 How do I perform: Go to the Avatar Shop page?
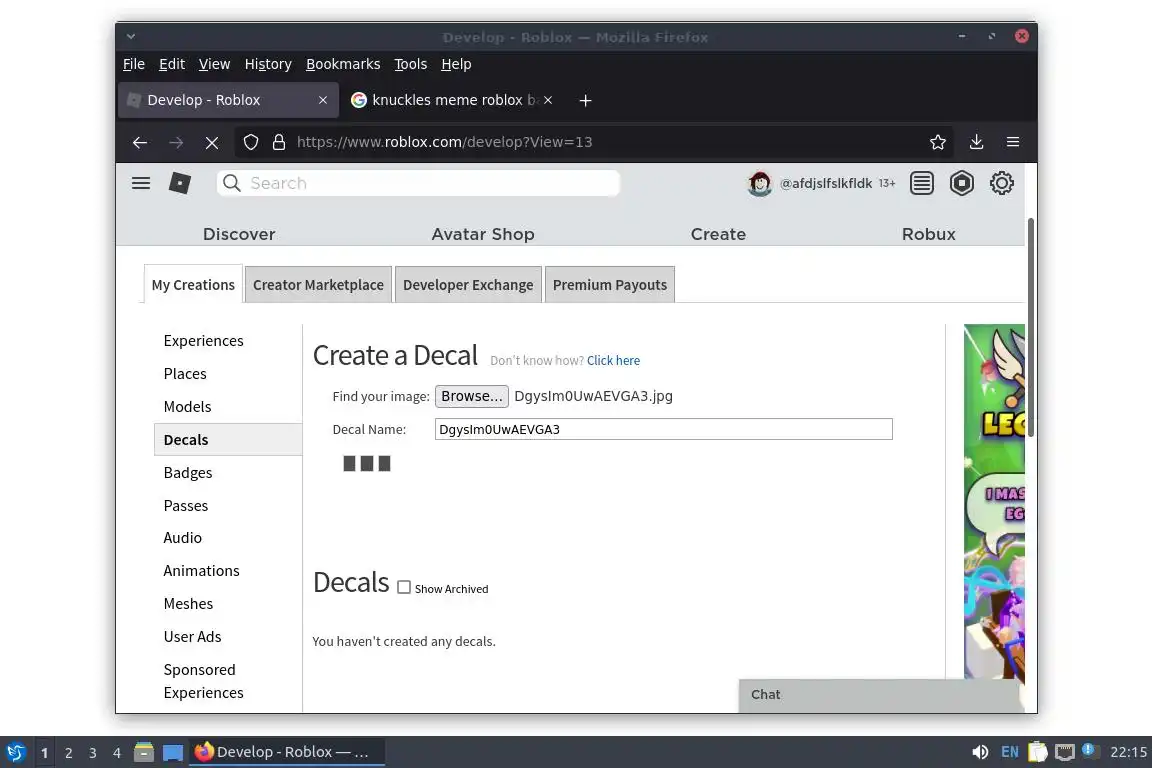(483, 234)
